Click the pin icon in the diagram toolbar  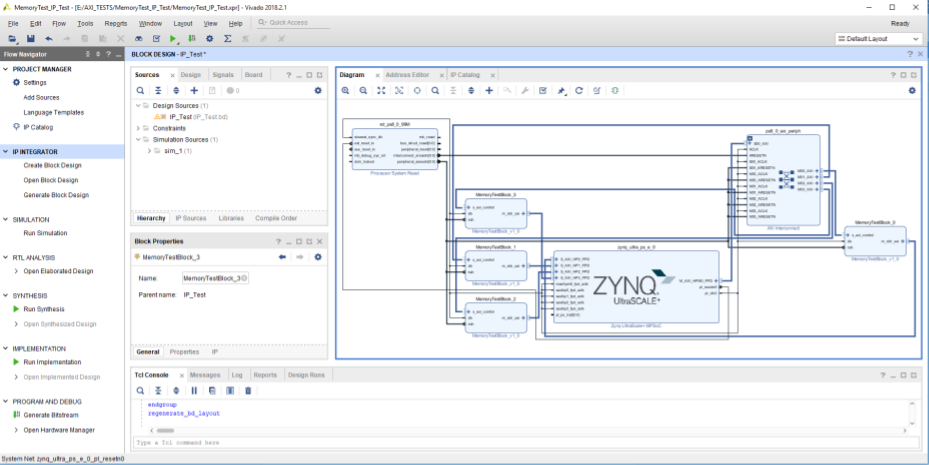[x=561, y=91]
